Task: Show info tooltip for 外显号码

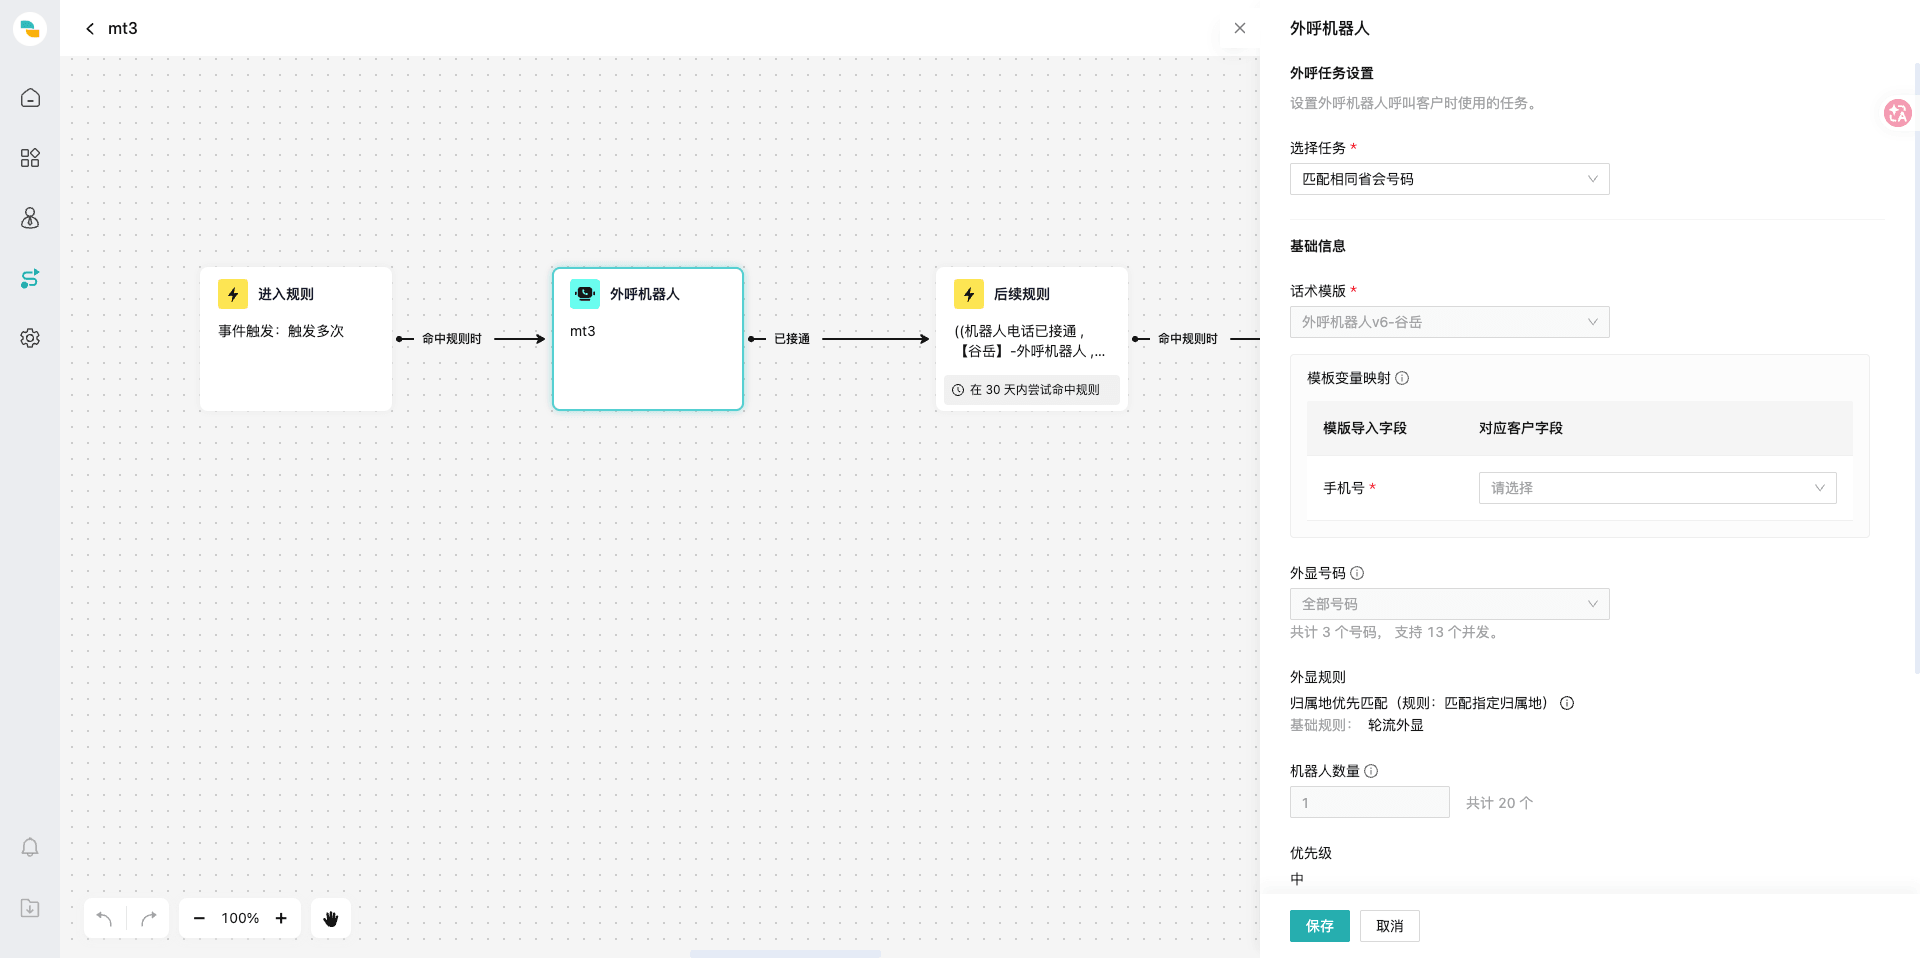Action: 1357,573
